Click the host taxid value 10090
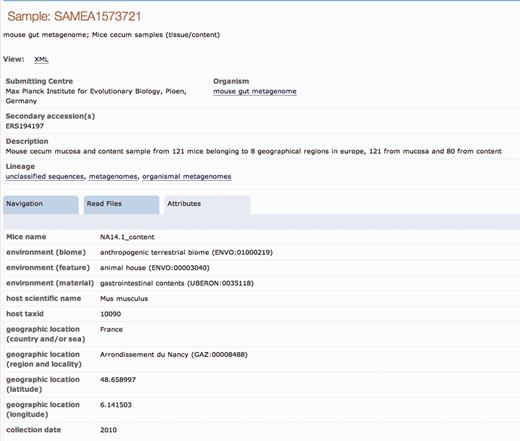The image size is (520, 441). [x=110, y=314]
